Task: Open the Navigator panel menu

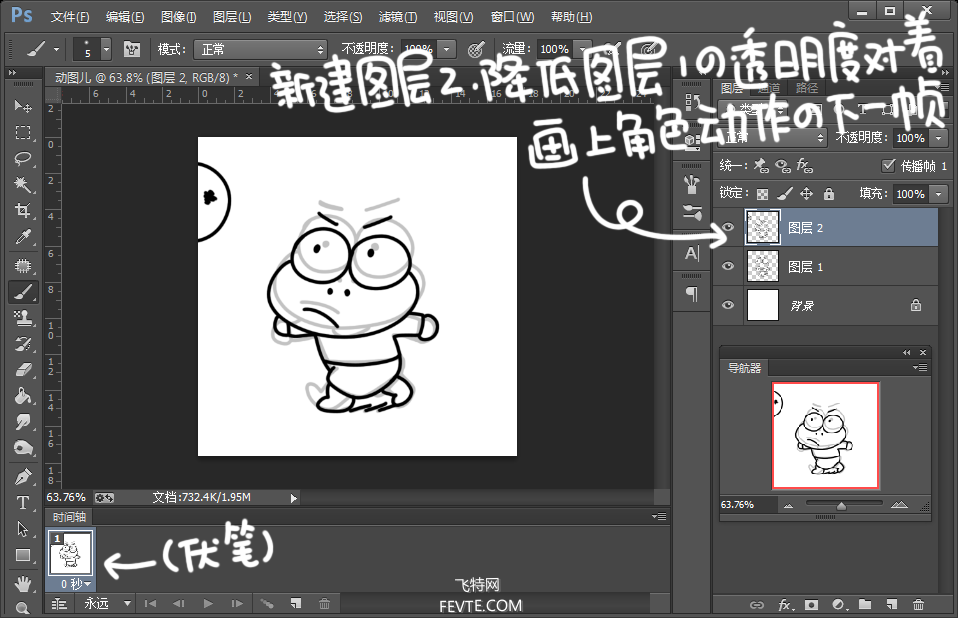Action: coord(920,368)
